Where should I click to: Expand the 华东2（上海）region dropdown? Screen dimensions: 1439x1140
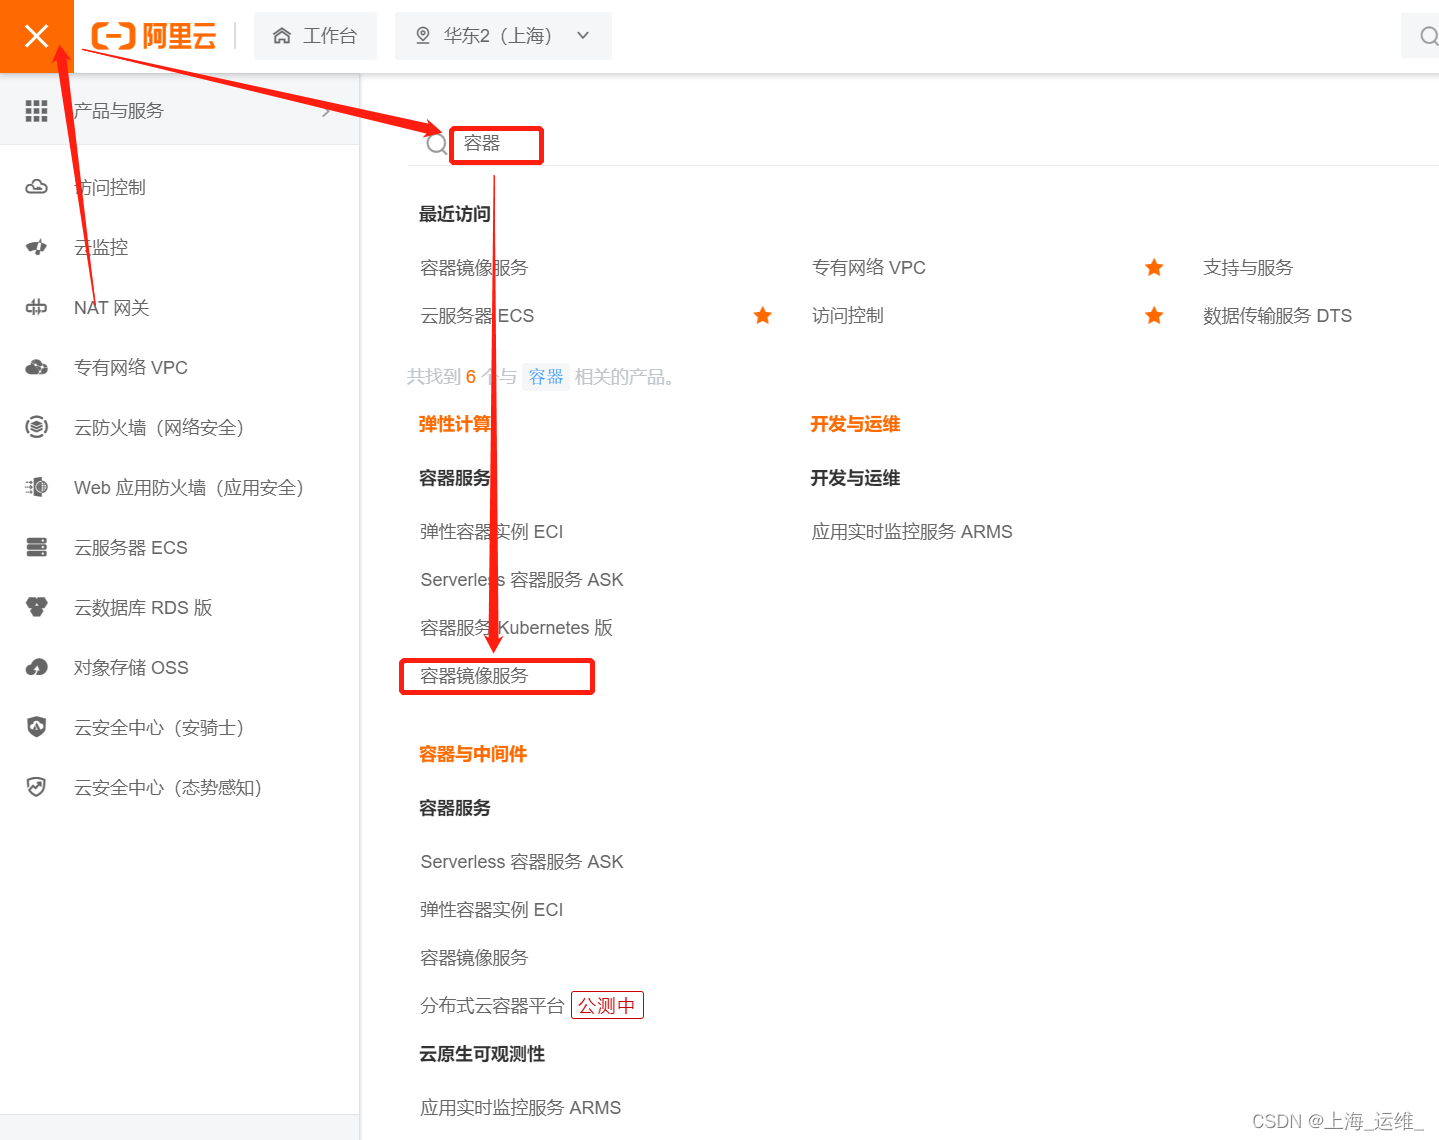[x=503, y=36]
